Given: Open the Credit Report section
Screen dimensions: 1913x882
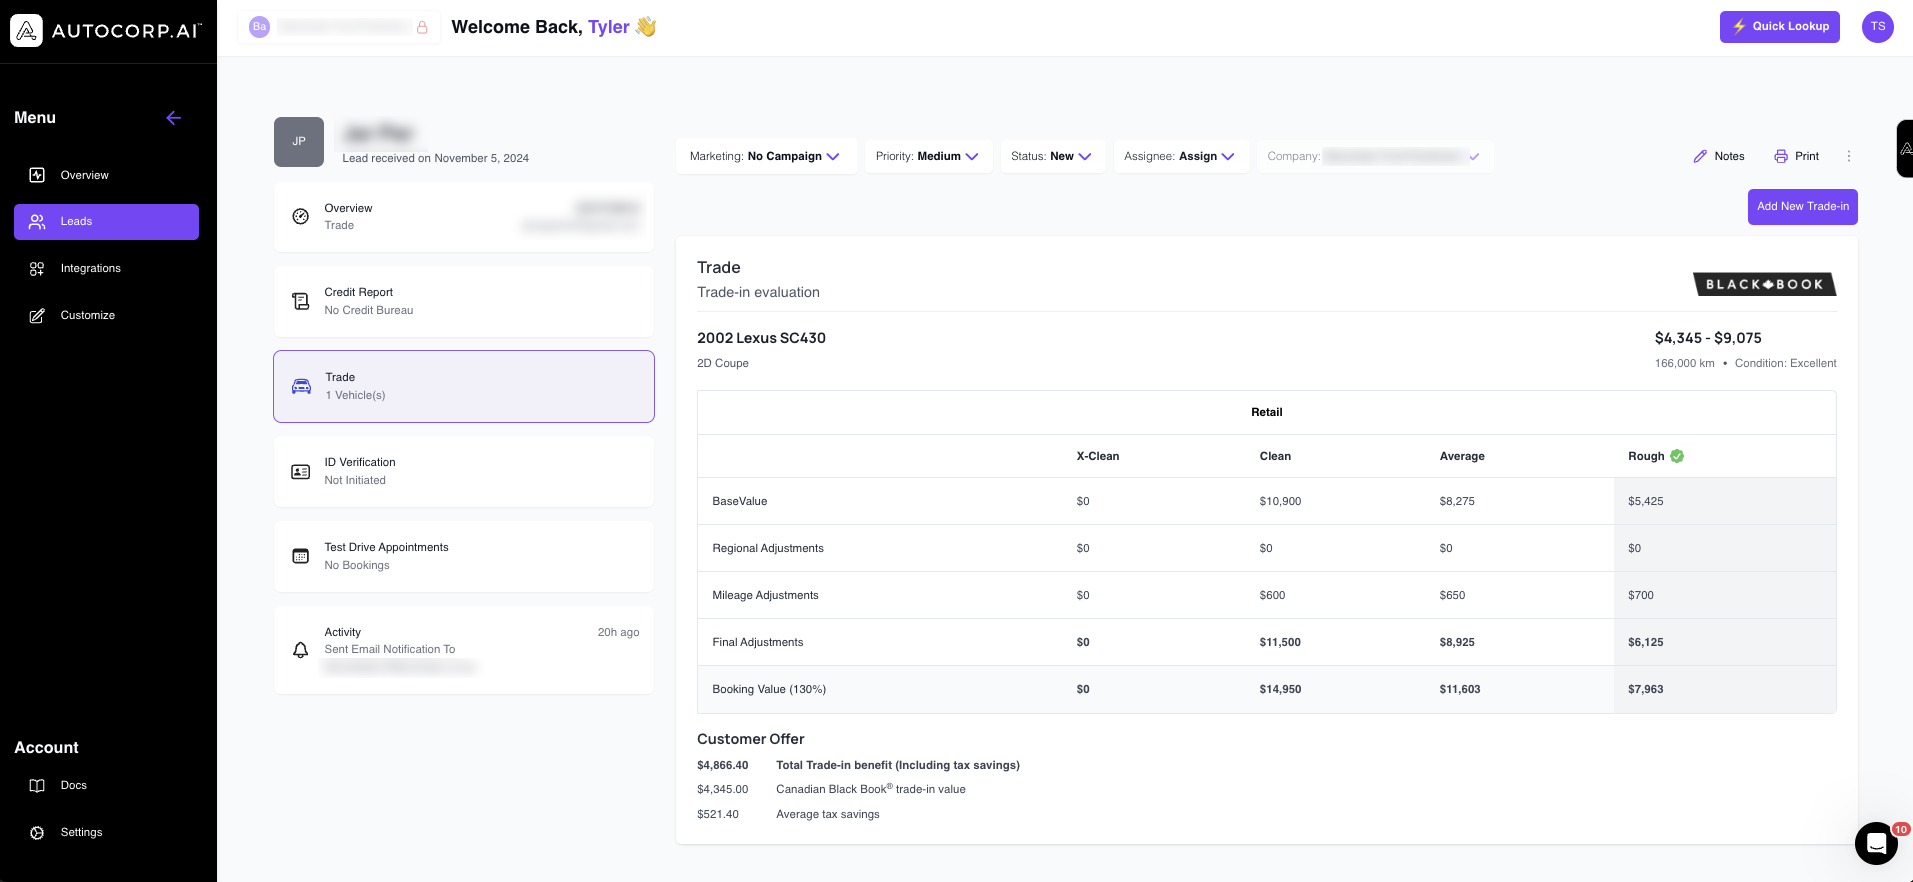Looking at the screenshot, I should click(x=463, y=301).
